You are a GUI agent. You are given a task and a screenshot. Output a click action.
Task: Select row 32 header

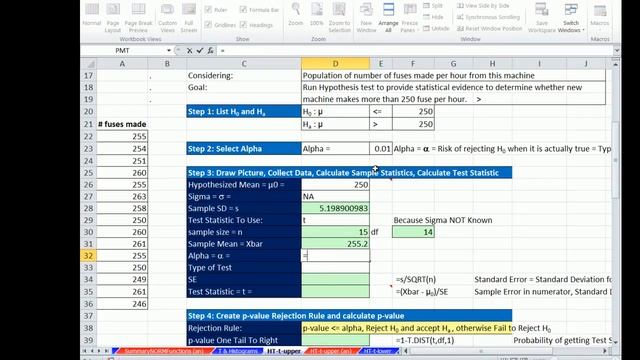[x=89, y=256]
